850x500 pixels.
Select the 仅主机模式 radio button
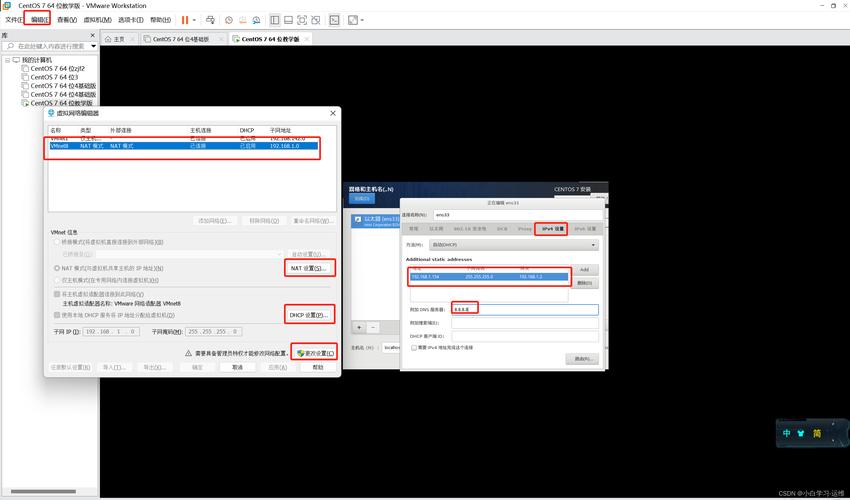click(x=57, y=280)
